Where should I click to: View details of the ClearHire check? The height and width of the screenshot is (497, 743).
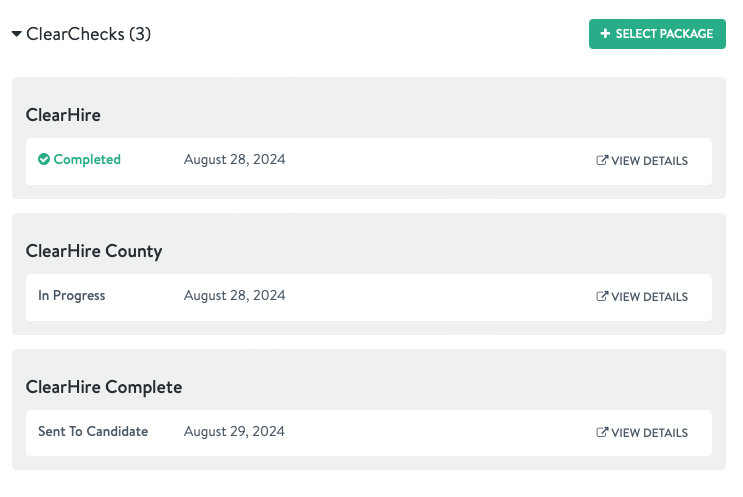coord(642,161)
